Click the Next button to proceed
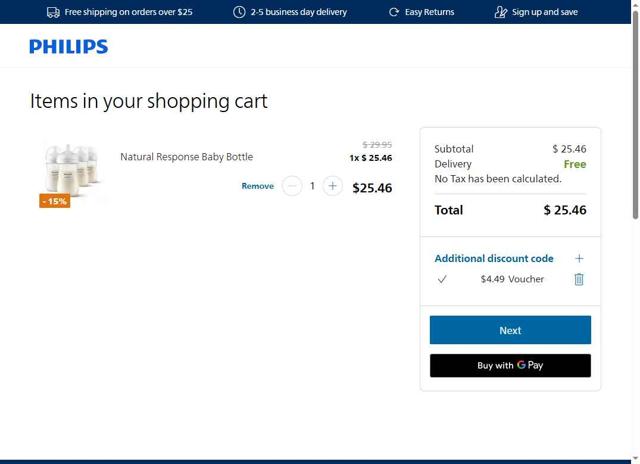The width and height of the screenshot is (640, 464). pos(510,330)
